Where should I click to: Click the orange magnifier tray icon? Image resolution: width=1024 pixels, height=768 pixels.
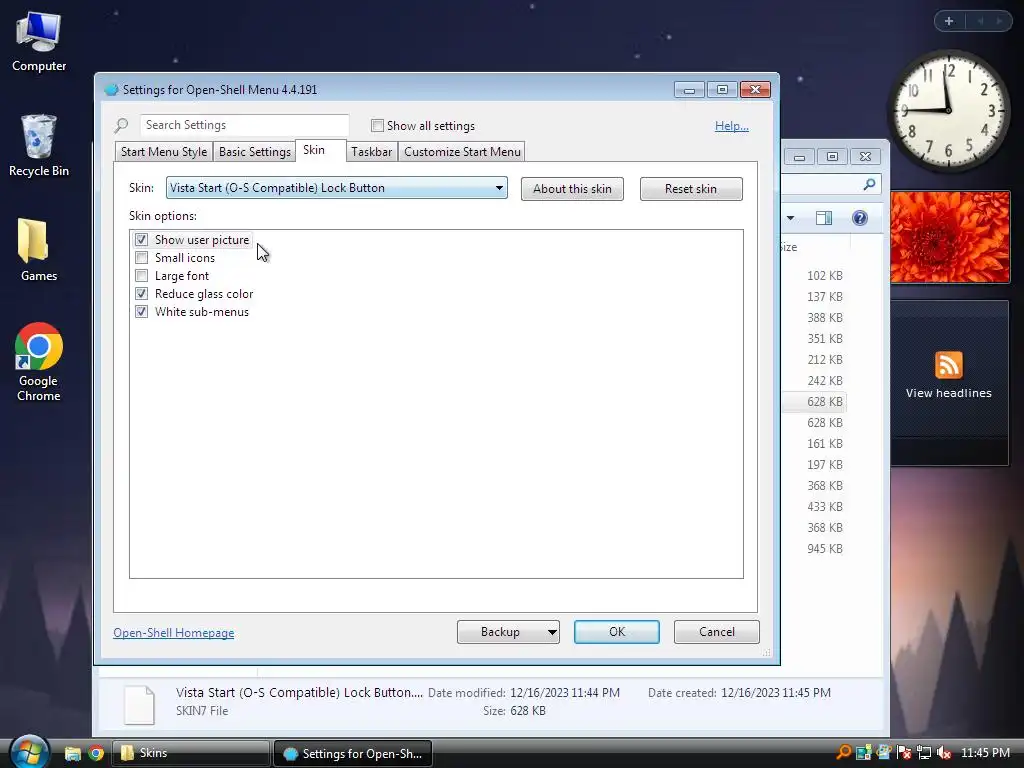pos(843,752)
